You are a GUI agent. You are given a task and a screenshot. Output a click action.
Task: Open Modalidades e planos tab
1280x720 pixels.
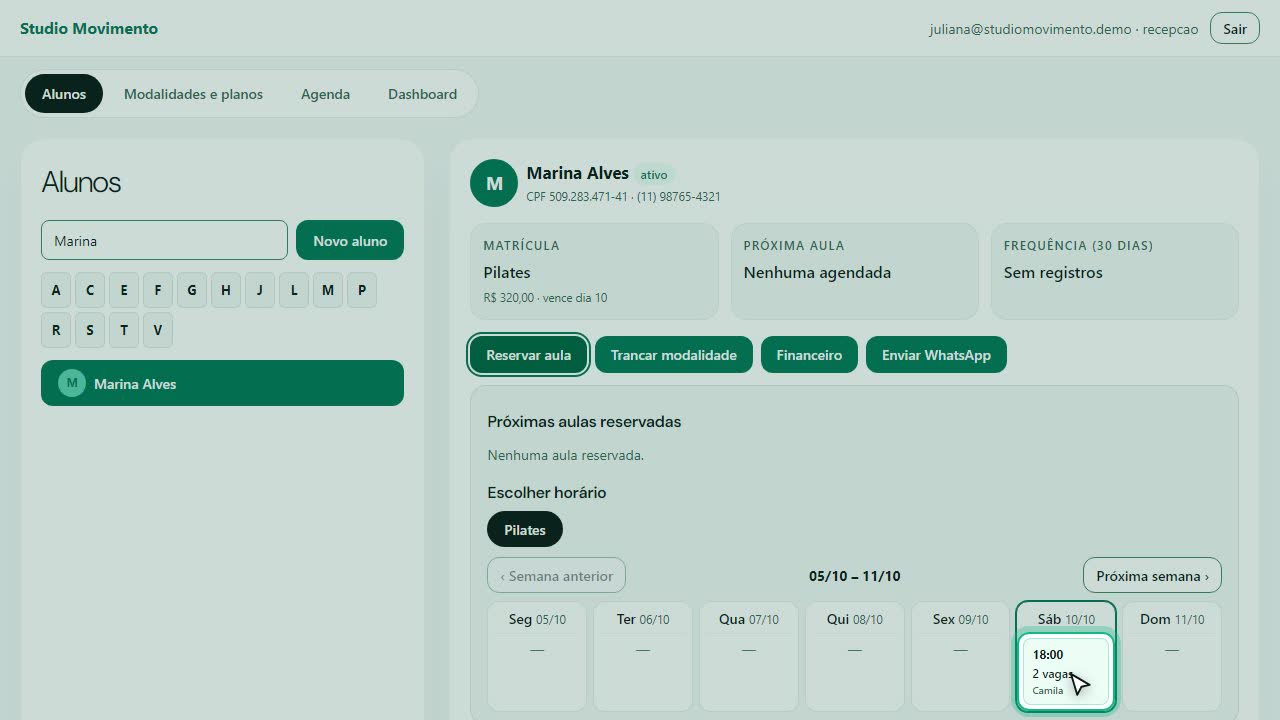click(x=193, y=94)
